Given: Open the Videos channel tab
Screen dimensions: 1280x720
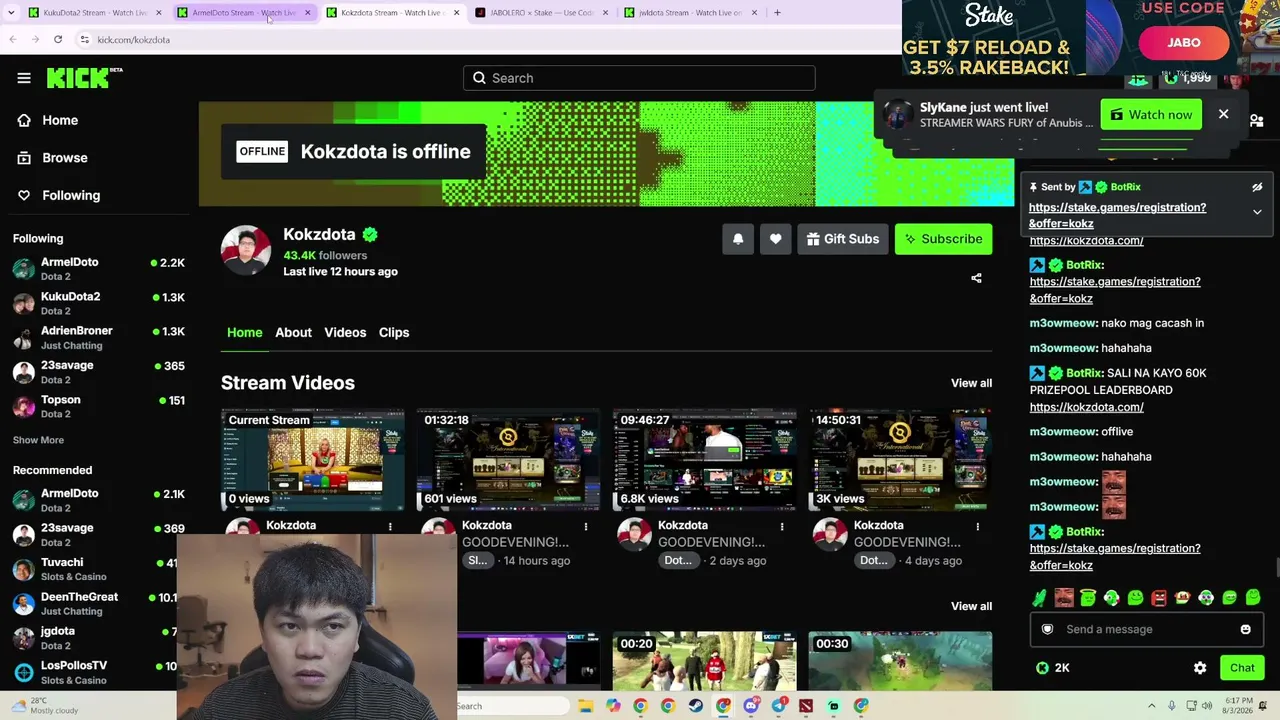Looking at the screenshot, I should (345, 332).
